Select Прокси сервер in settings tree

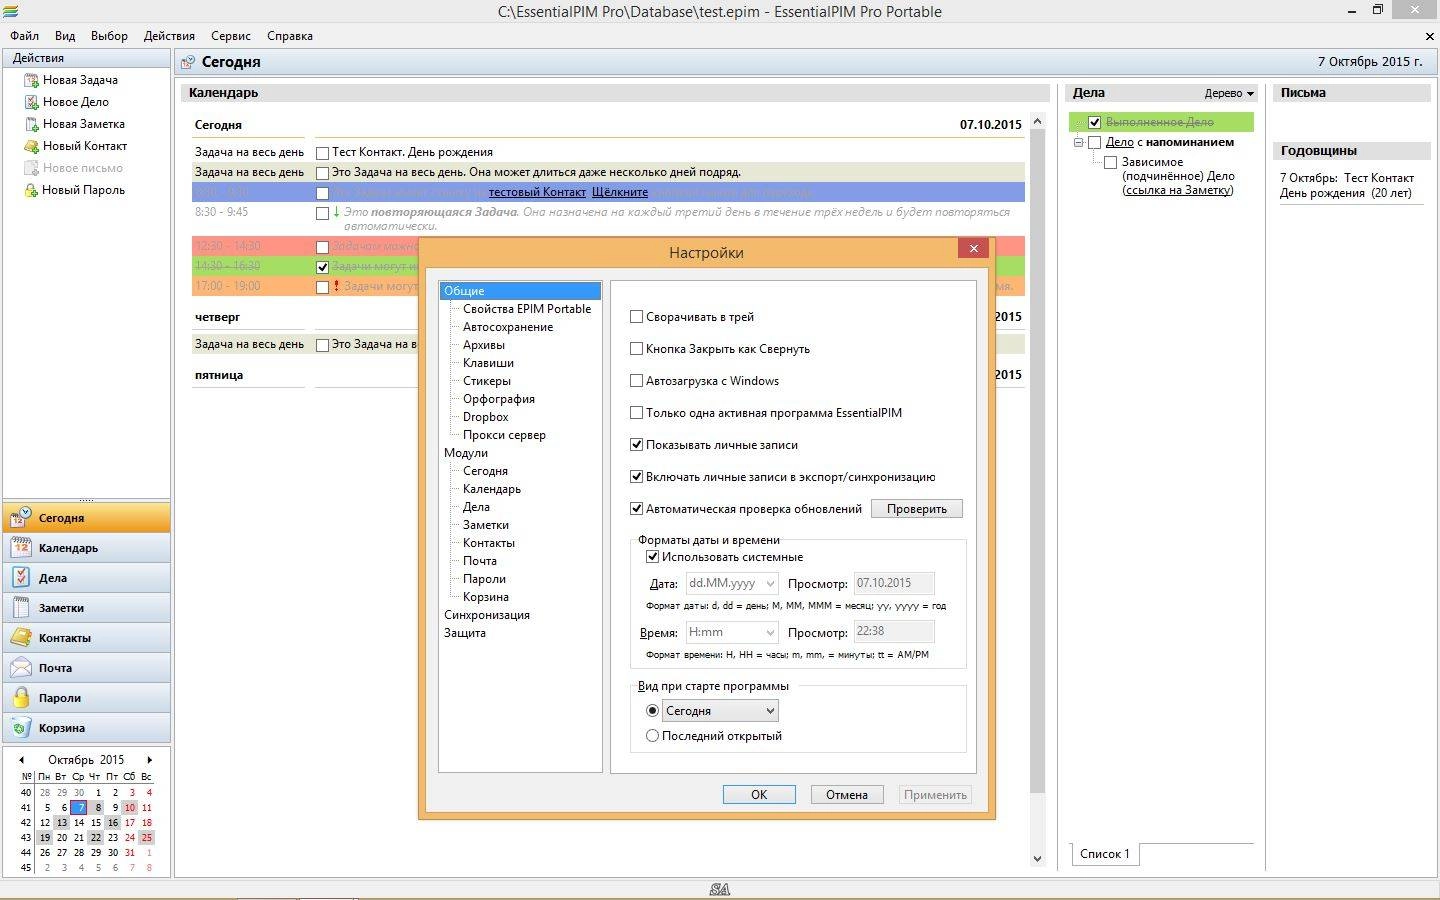click(504, 435)
